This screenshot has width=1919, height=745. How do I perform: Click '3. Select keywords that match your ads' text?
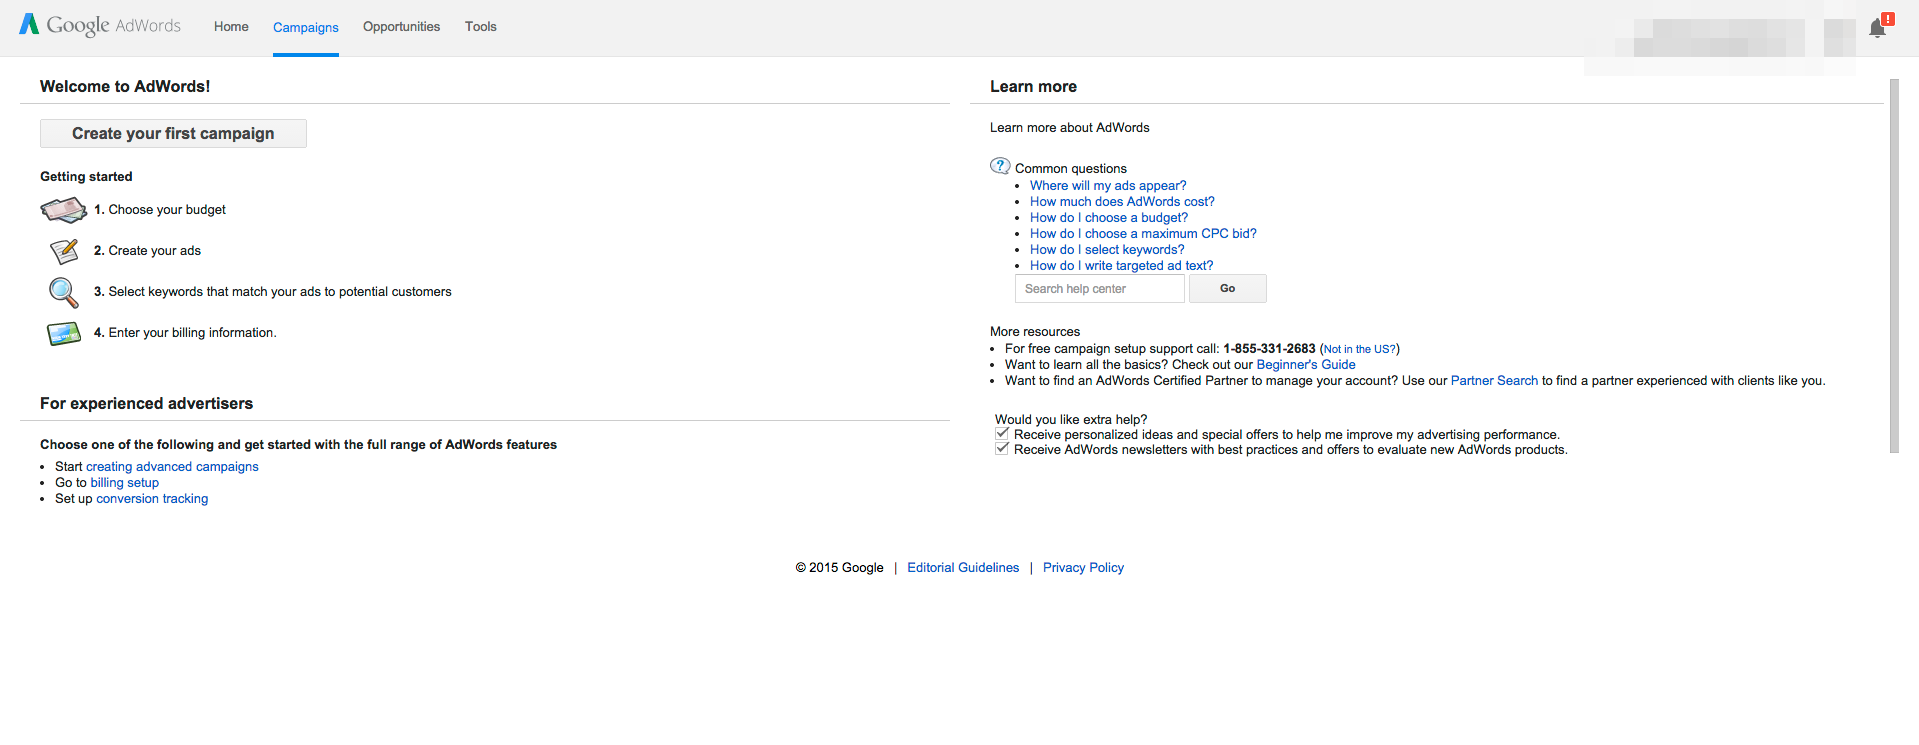point(273,292)
